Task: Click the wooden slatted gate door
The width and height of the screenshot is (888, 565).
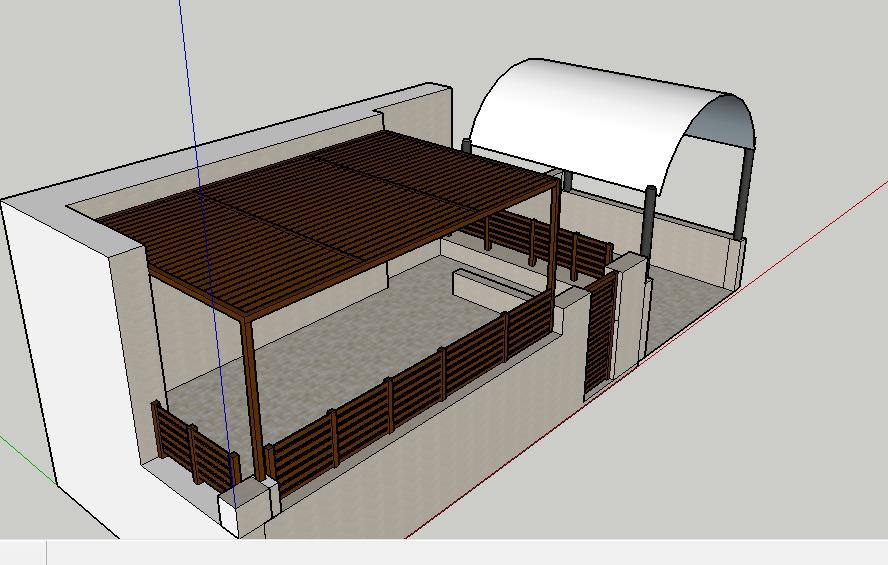Action: [600, 338]
